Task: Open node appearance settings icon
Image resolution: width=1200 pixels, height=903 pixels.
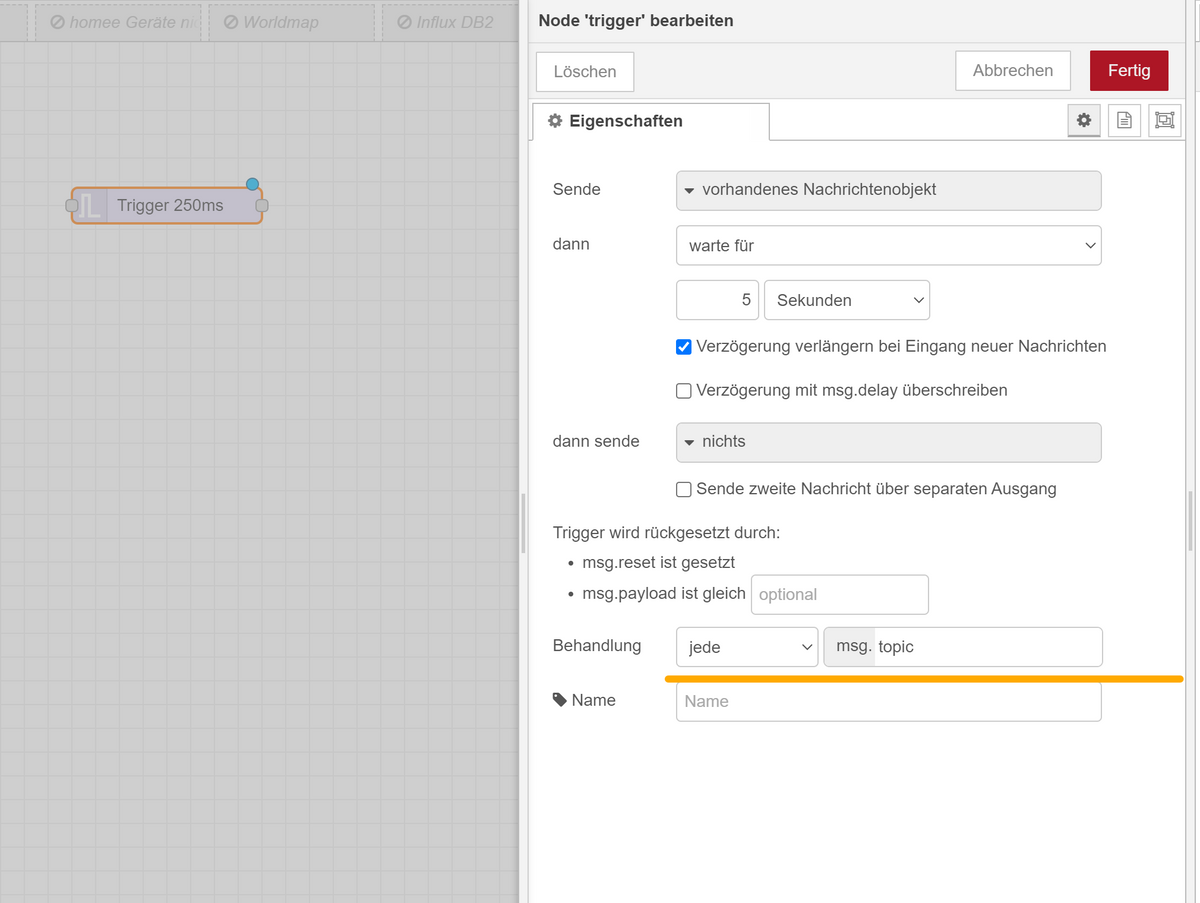Action: point(1164,120)
